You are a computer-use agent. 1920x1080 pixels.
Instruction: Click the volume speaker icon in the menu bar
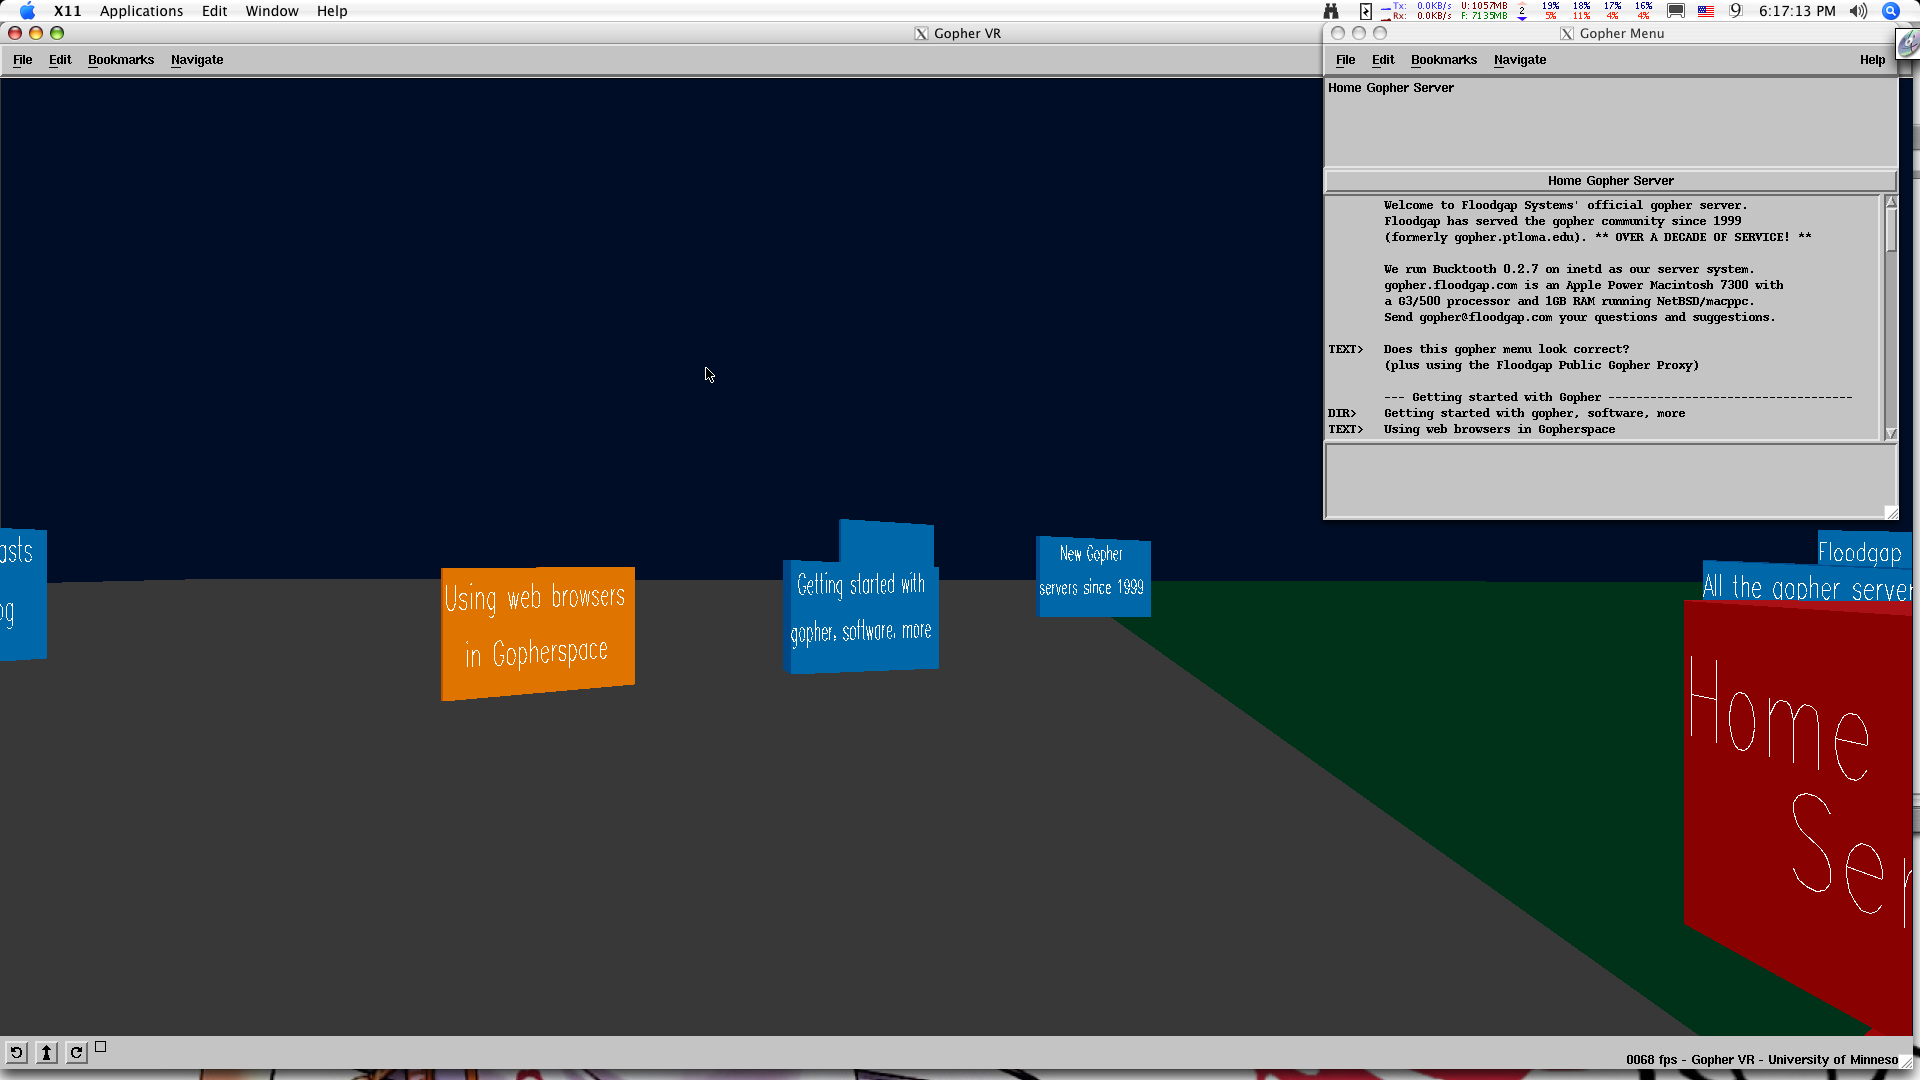[x=1858, y=11]
